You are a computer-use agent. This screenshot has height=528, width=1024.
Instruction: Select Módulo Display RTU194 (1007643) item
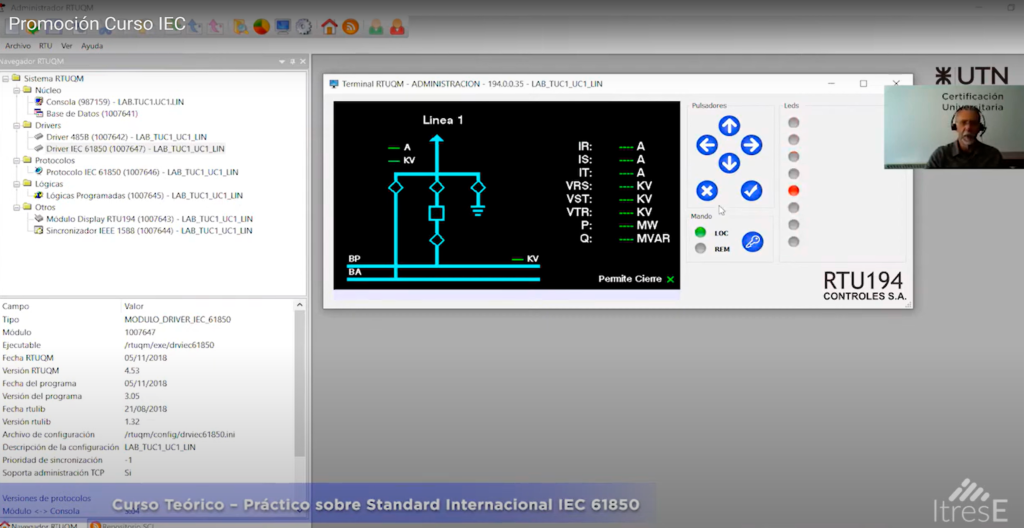(149, 219)
